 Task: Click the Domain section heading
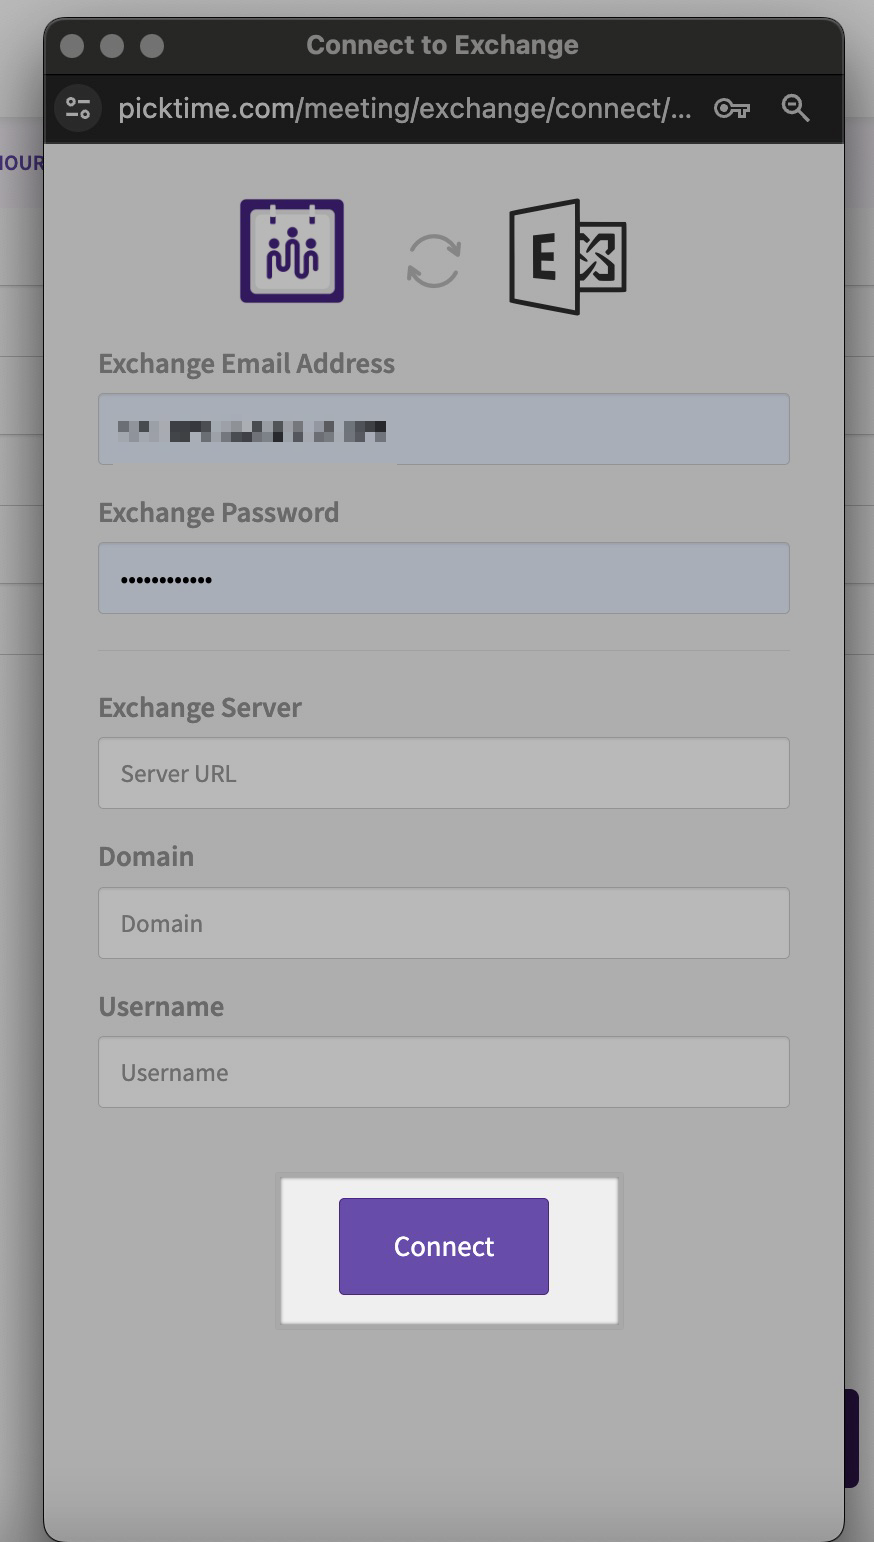[146, 856]
